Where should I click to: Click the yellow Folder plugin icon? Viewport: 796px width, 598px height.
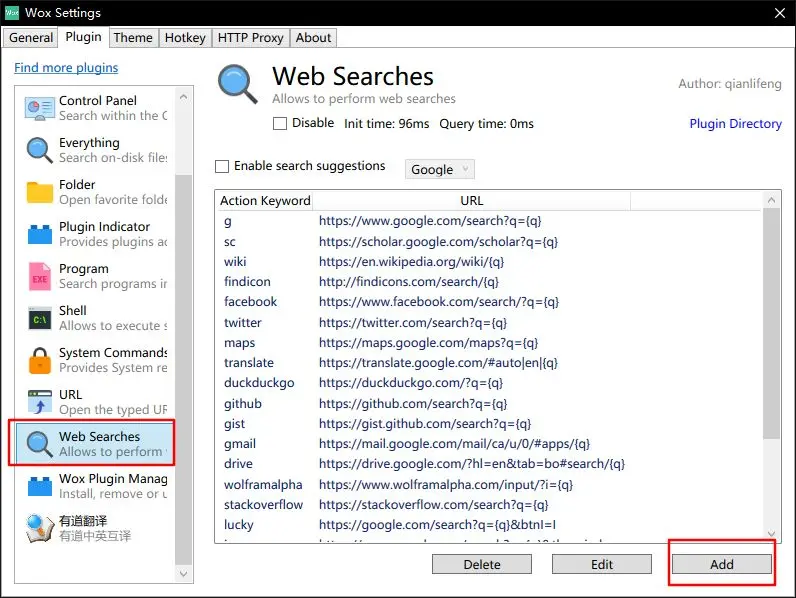(40, 192)
